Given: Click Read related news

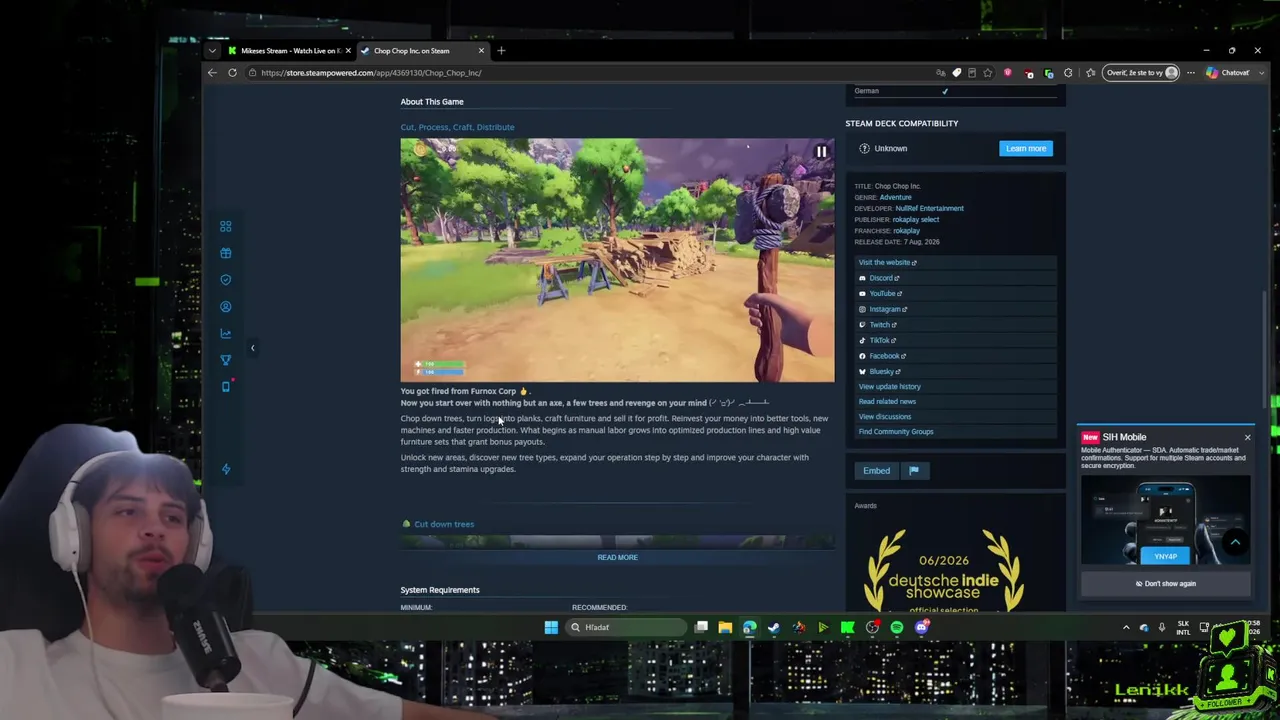Looking at the screenshot, I should tap(887, 402).
